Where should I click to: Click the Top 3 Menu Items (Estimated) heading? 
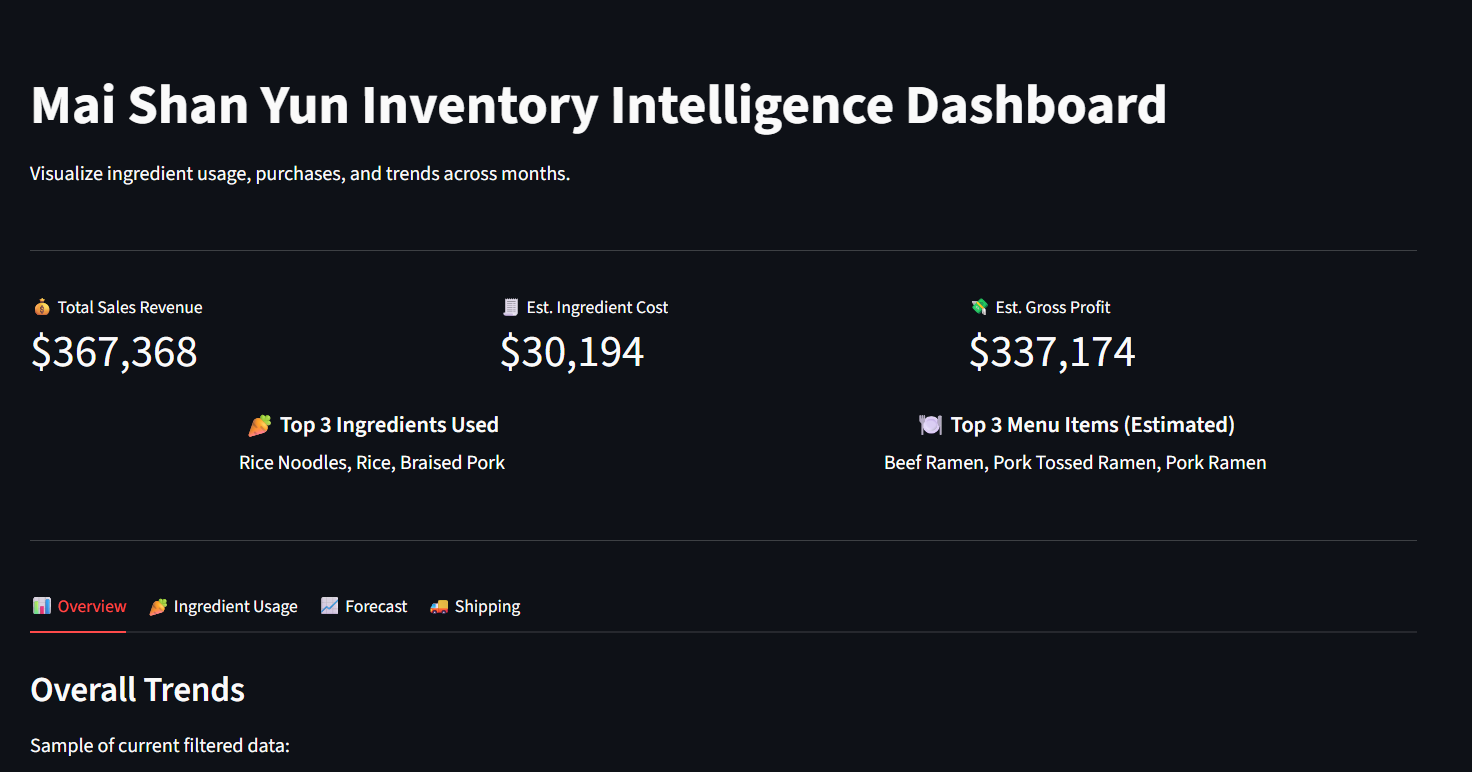click(1092, 425)
